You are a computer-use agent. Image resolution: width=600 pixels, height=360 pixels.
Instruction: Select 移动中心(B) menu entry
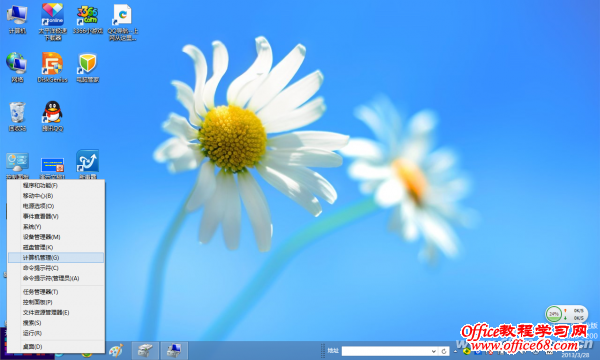[56, 196]
